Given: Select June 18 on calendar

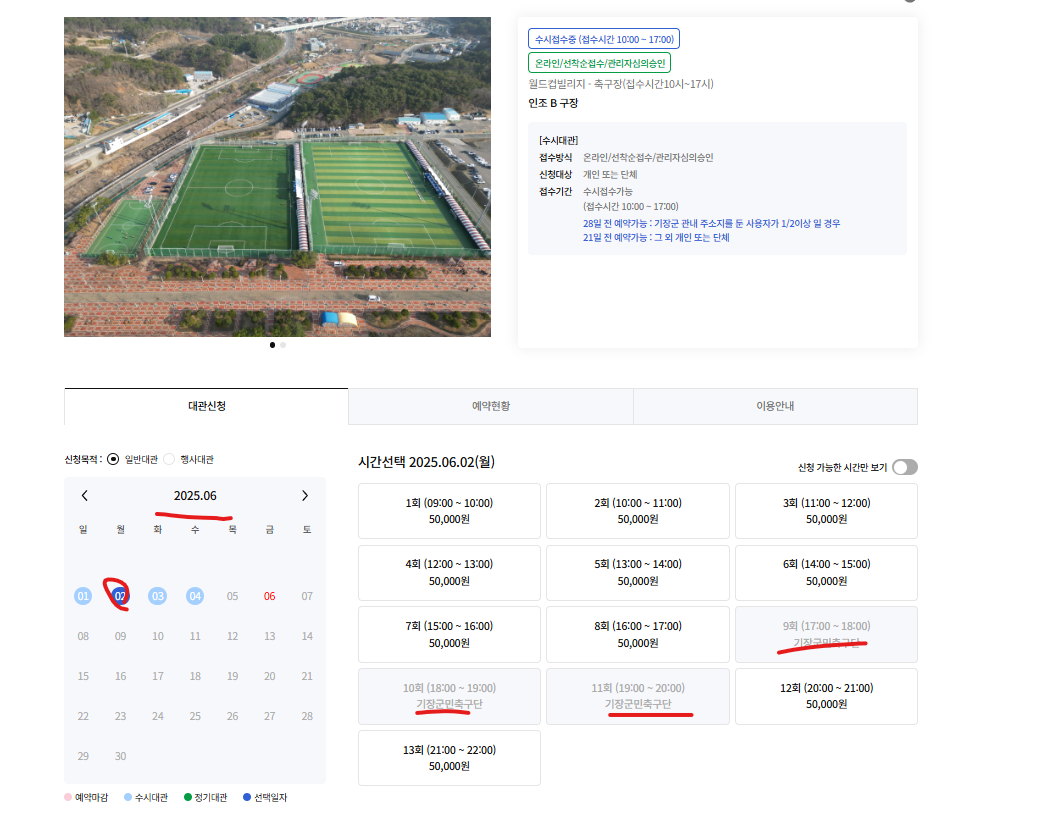Looking at the screenshot, I should [x=195, y=677].
